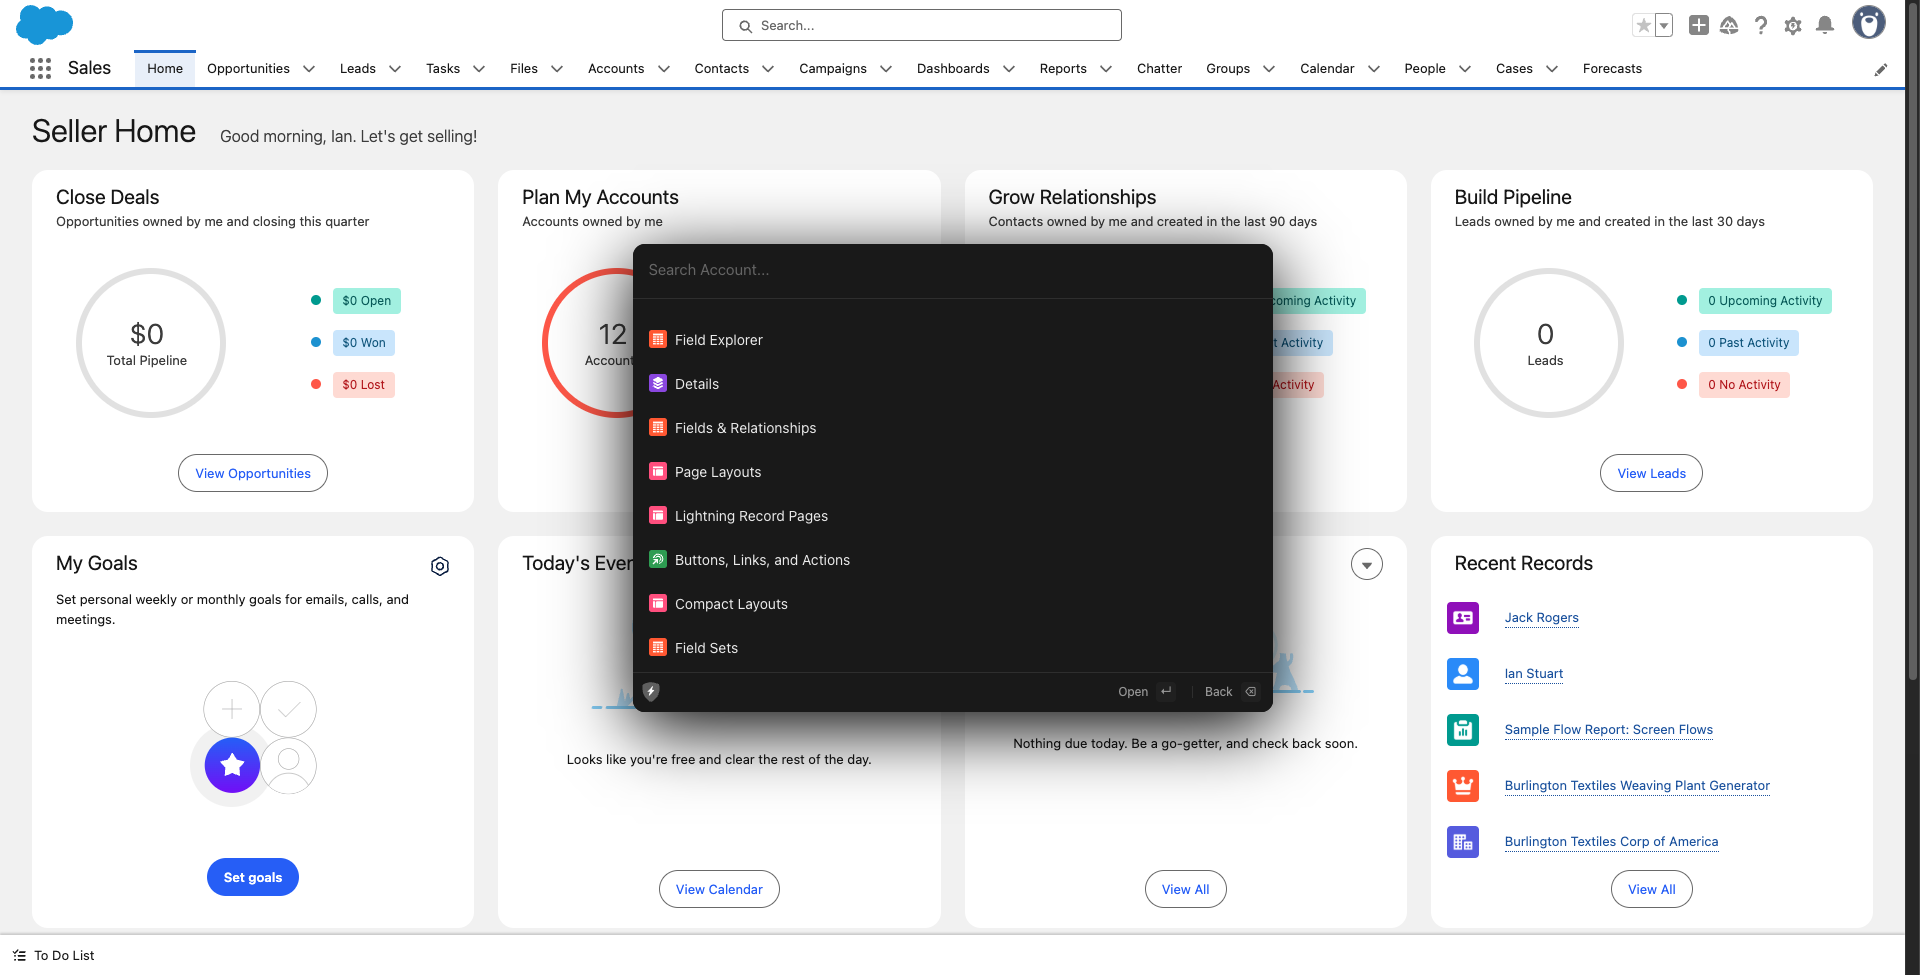Choose Buttons, Links, and Actions entry

952,560
